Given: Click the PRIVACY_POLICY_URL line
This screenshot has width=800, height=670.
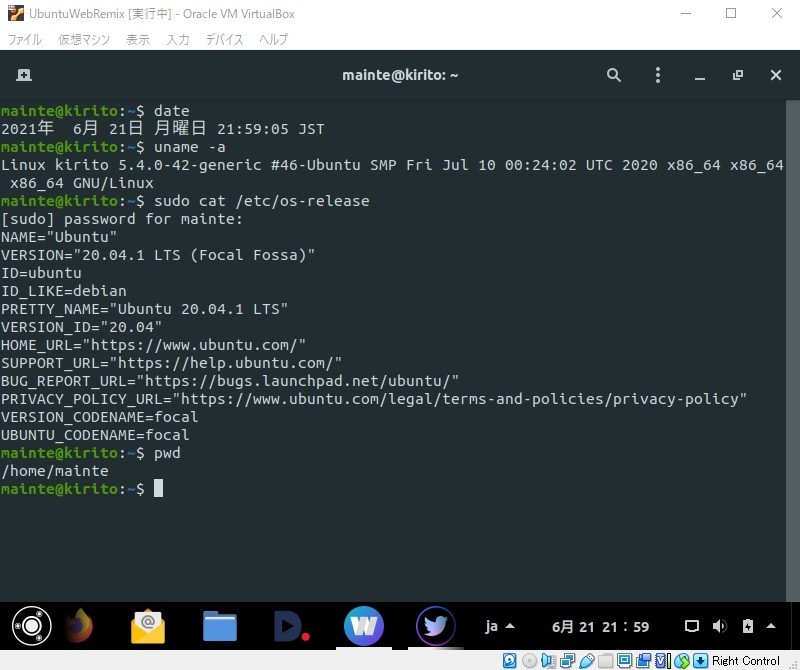Looking at the screenshot, I should point(373,399).
